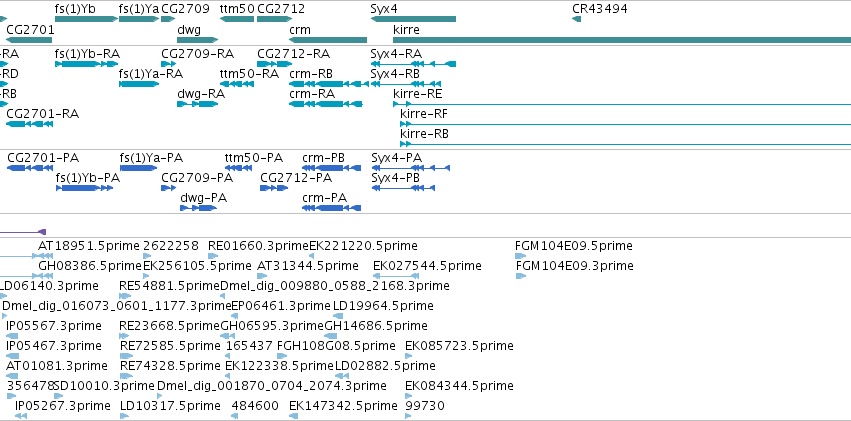This screenshot has height=421, width=851.
Task: Click the Syx4 gene feature bar
Action: click(x=413, y=19)
